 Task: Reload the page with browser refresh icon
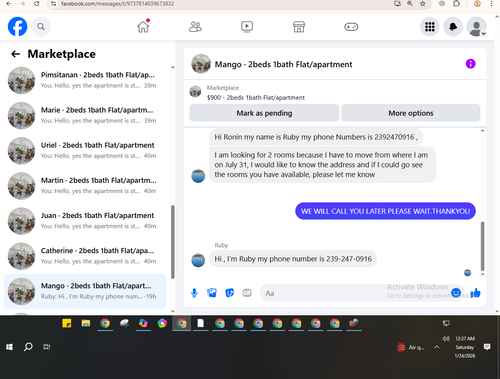point(37,4)
